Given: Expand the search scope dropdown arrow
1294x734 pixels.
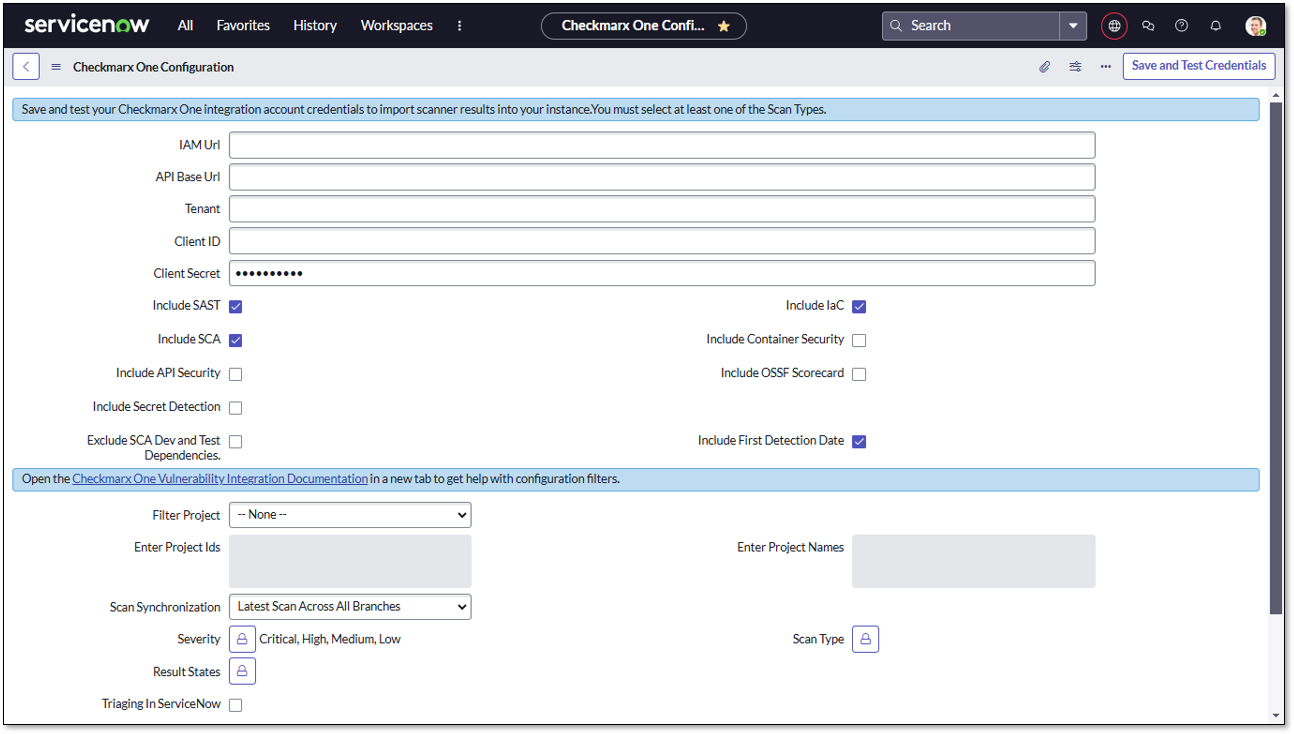Looking at the screenshot, I should click(x=1073, y=26).
